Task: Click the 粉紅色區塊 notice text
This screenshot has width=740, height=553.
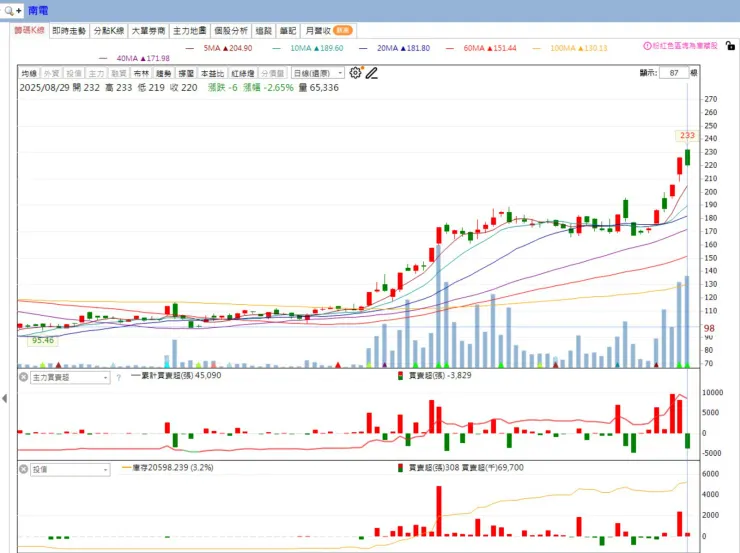Action: 685,46
